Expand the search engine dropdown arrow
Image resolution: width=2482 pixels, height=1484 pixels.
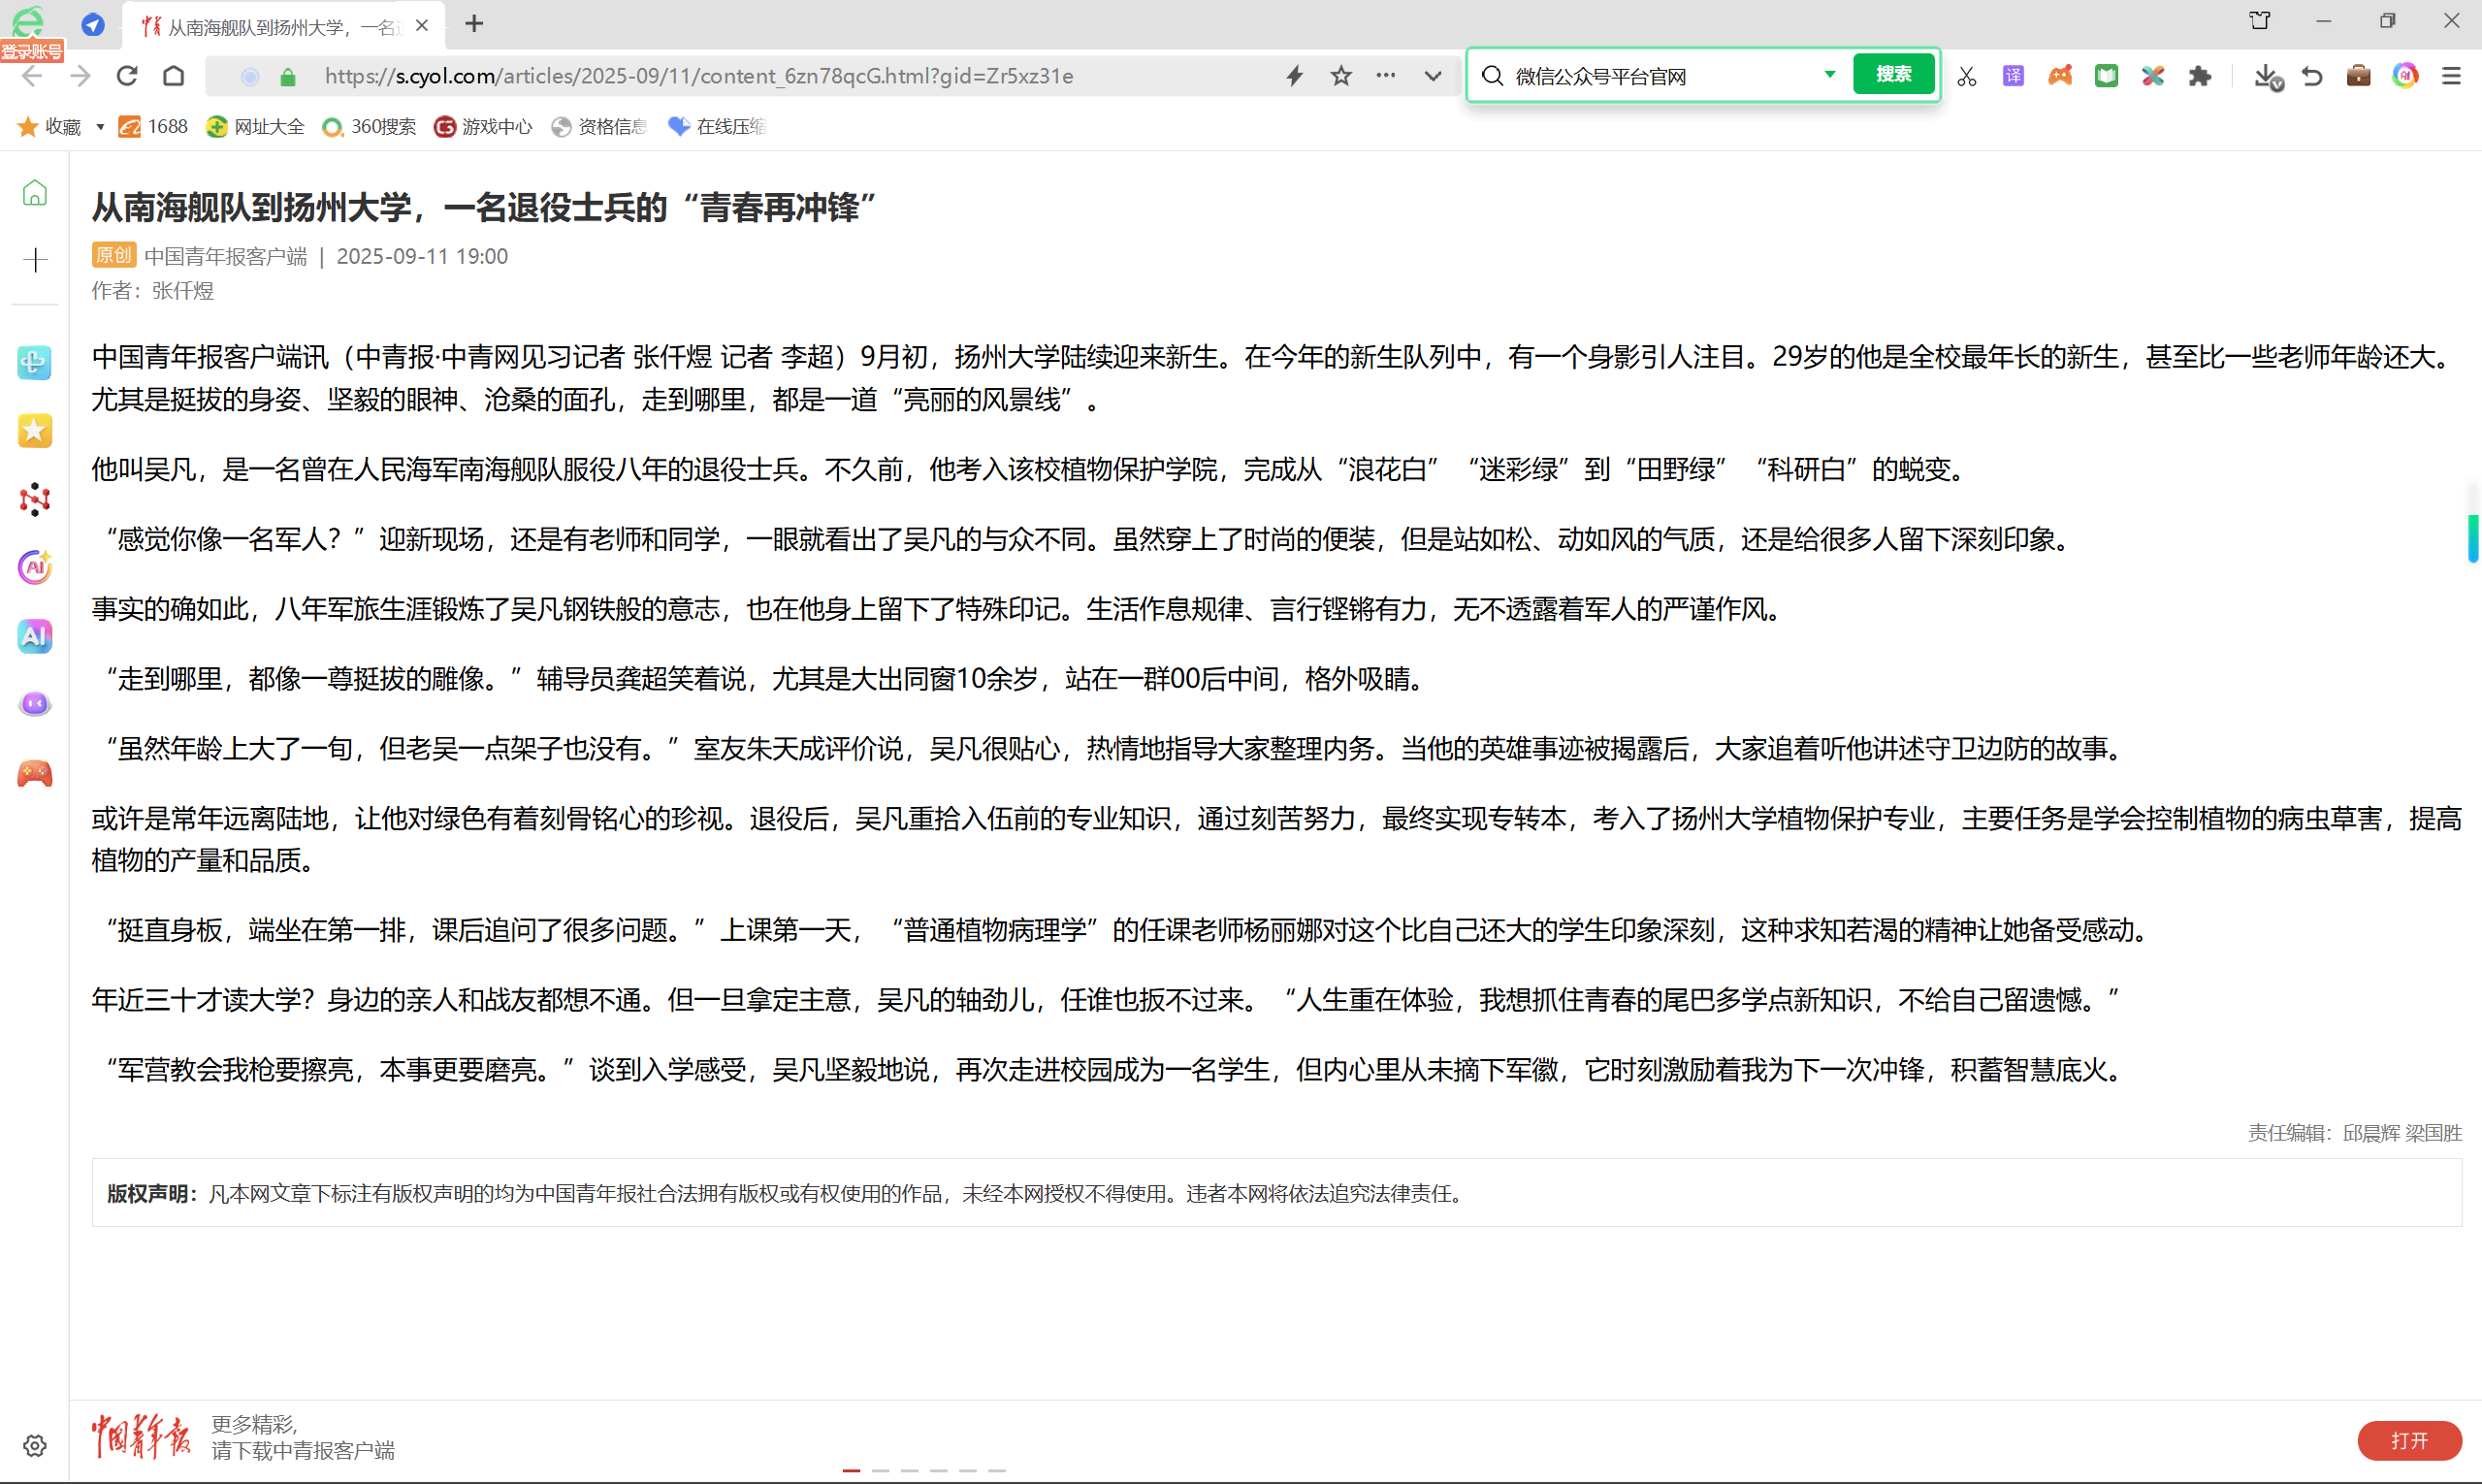(x=1829, y=75)
